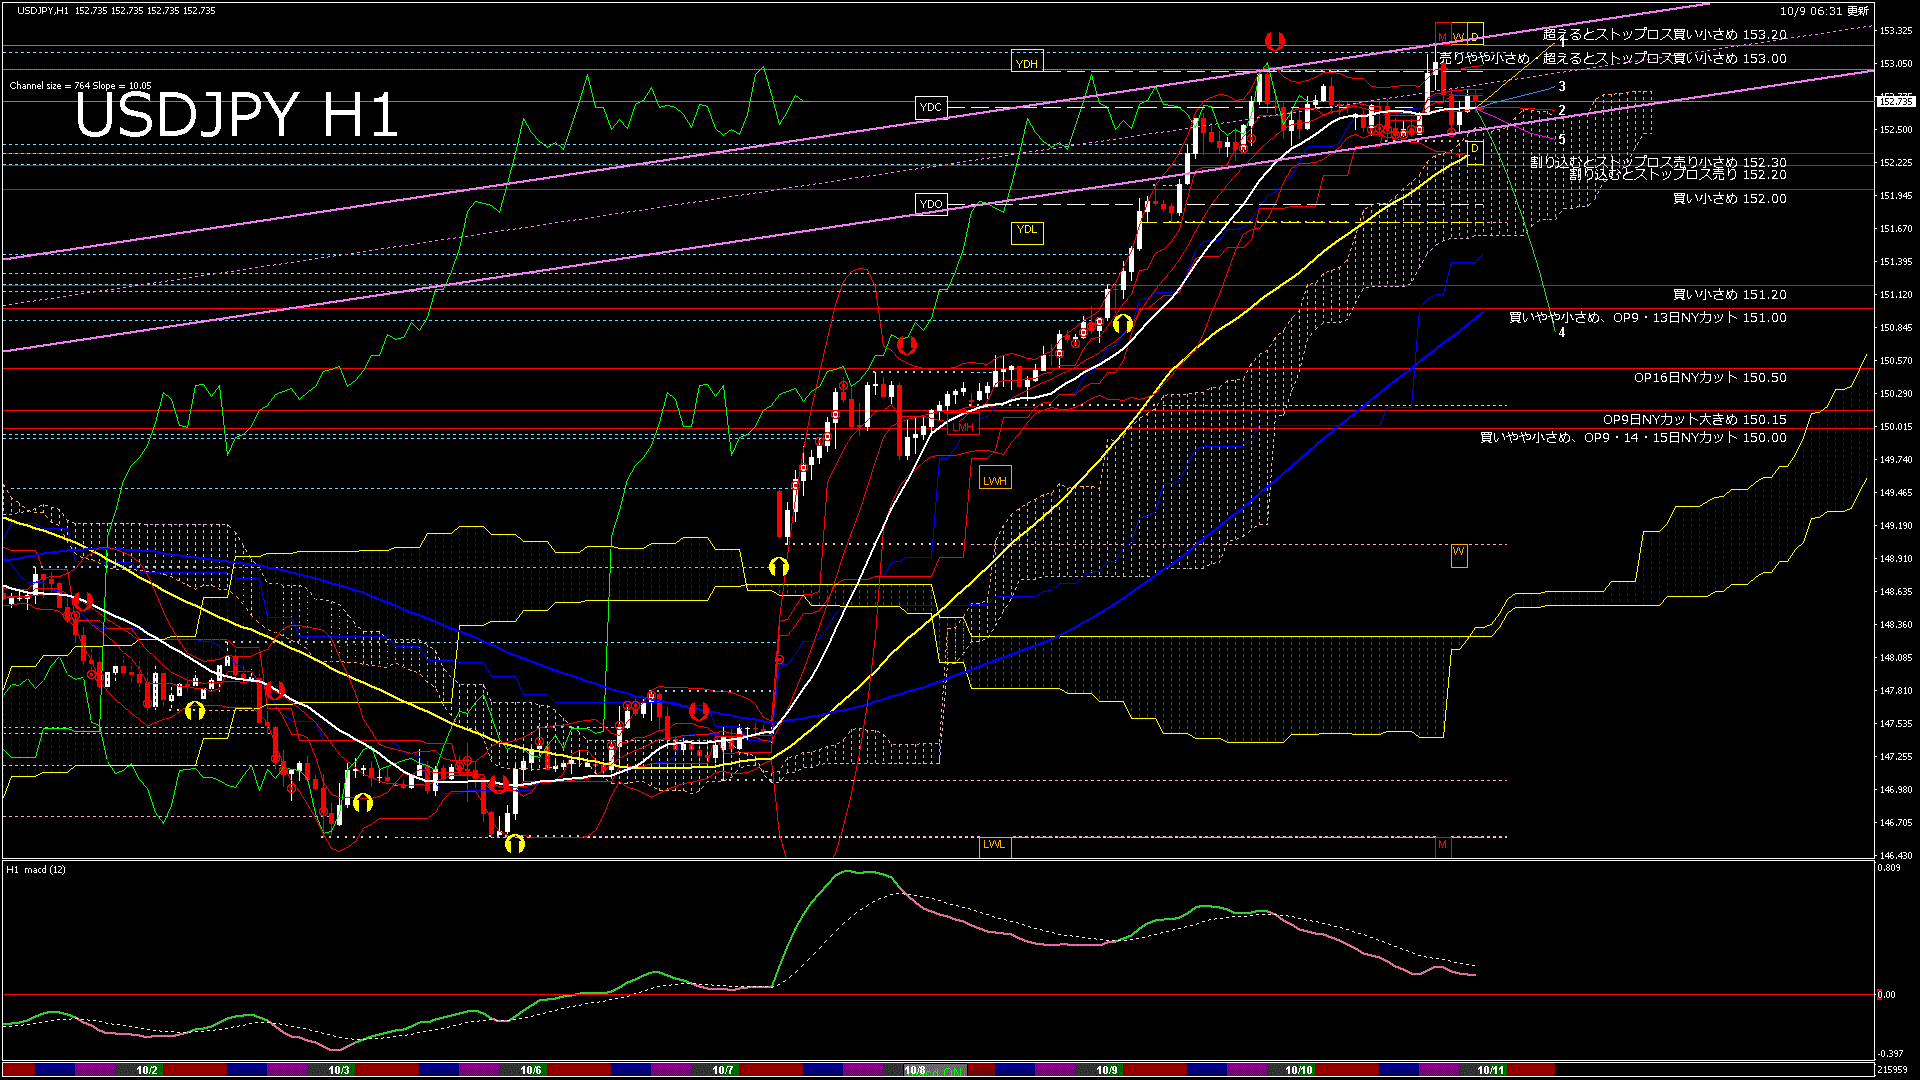Select the YDC level marker box
Viewport: 1920px width, 1080px height.
pos(930,107)
